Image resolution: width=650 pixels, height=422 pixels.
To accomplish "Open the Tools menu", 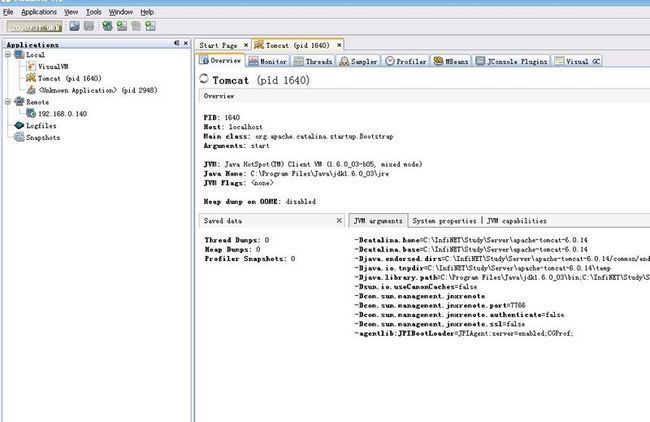I will [94, 12].
